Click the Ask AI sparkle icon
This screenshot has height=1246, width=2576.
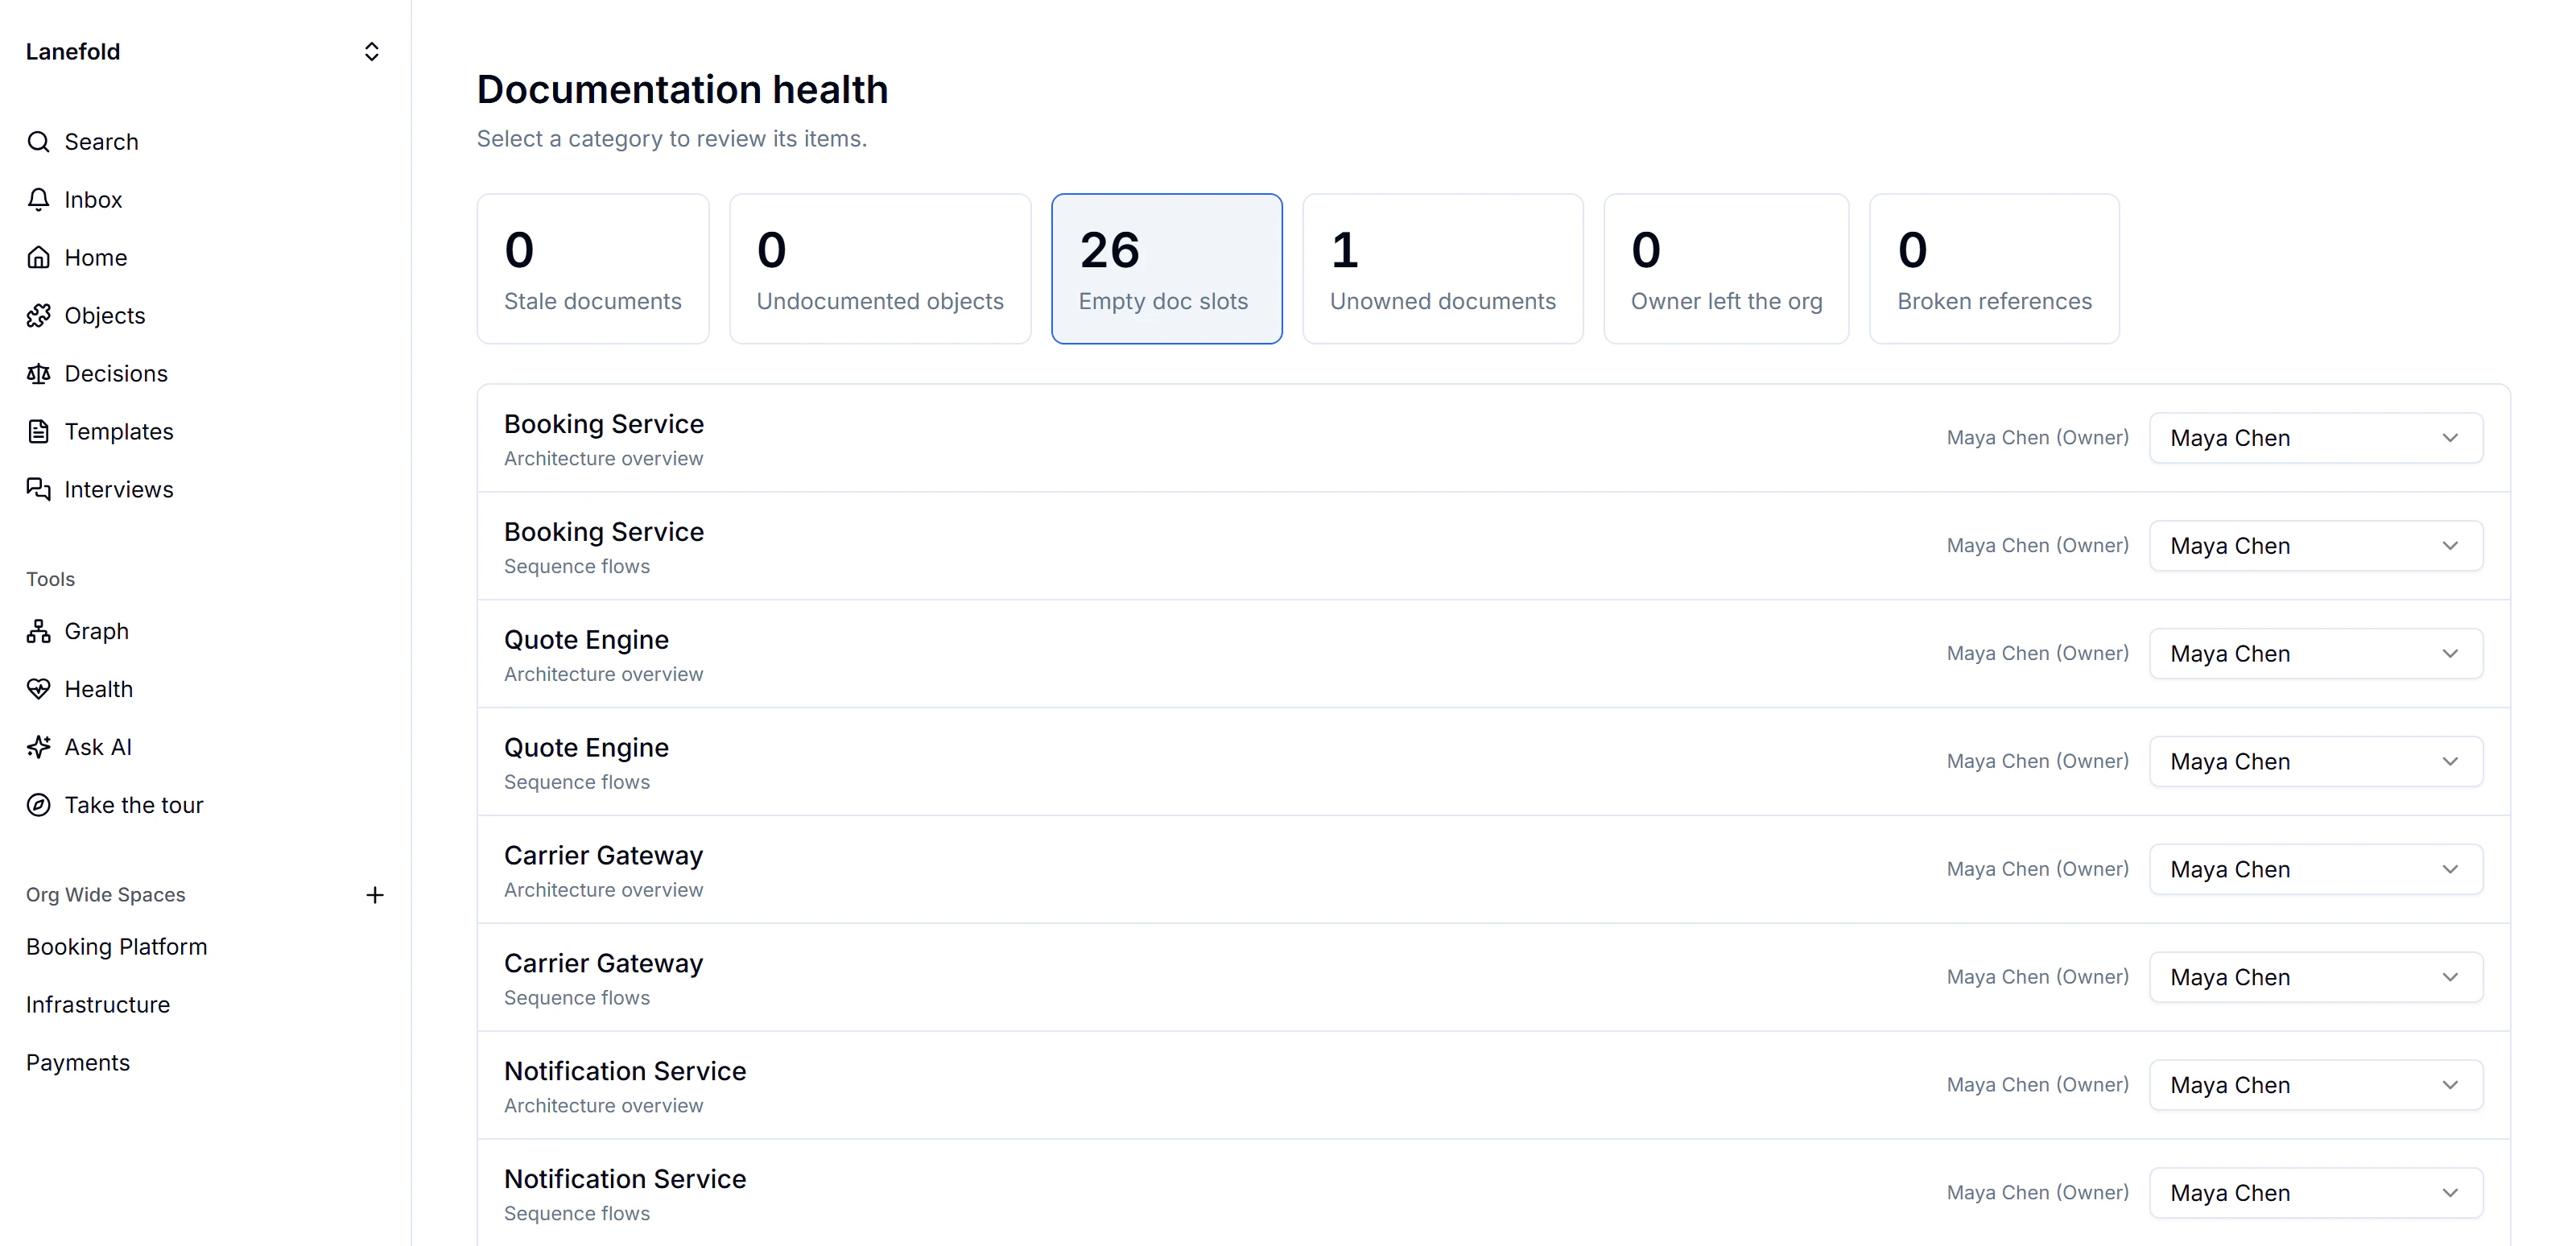point(38,748)
